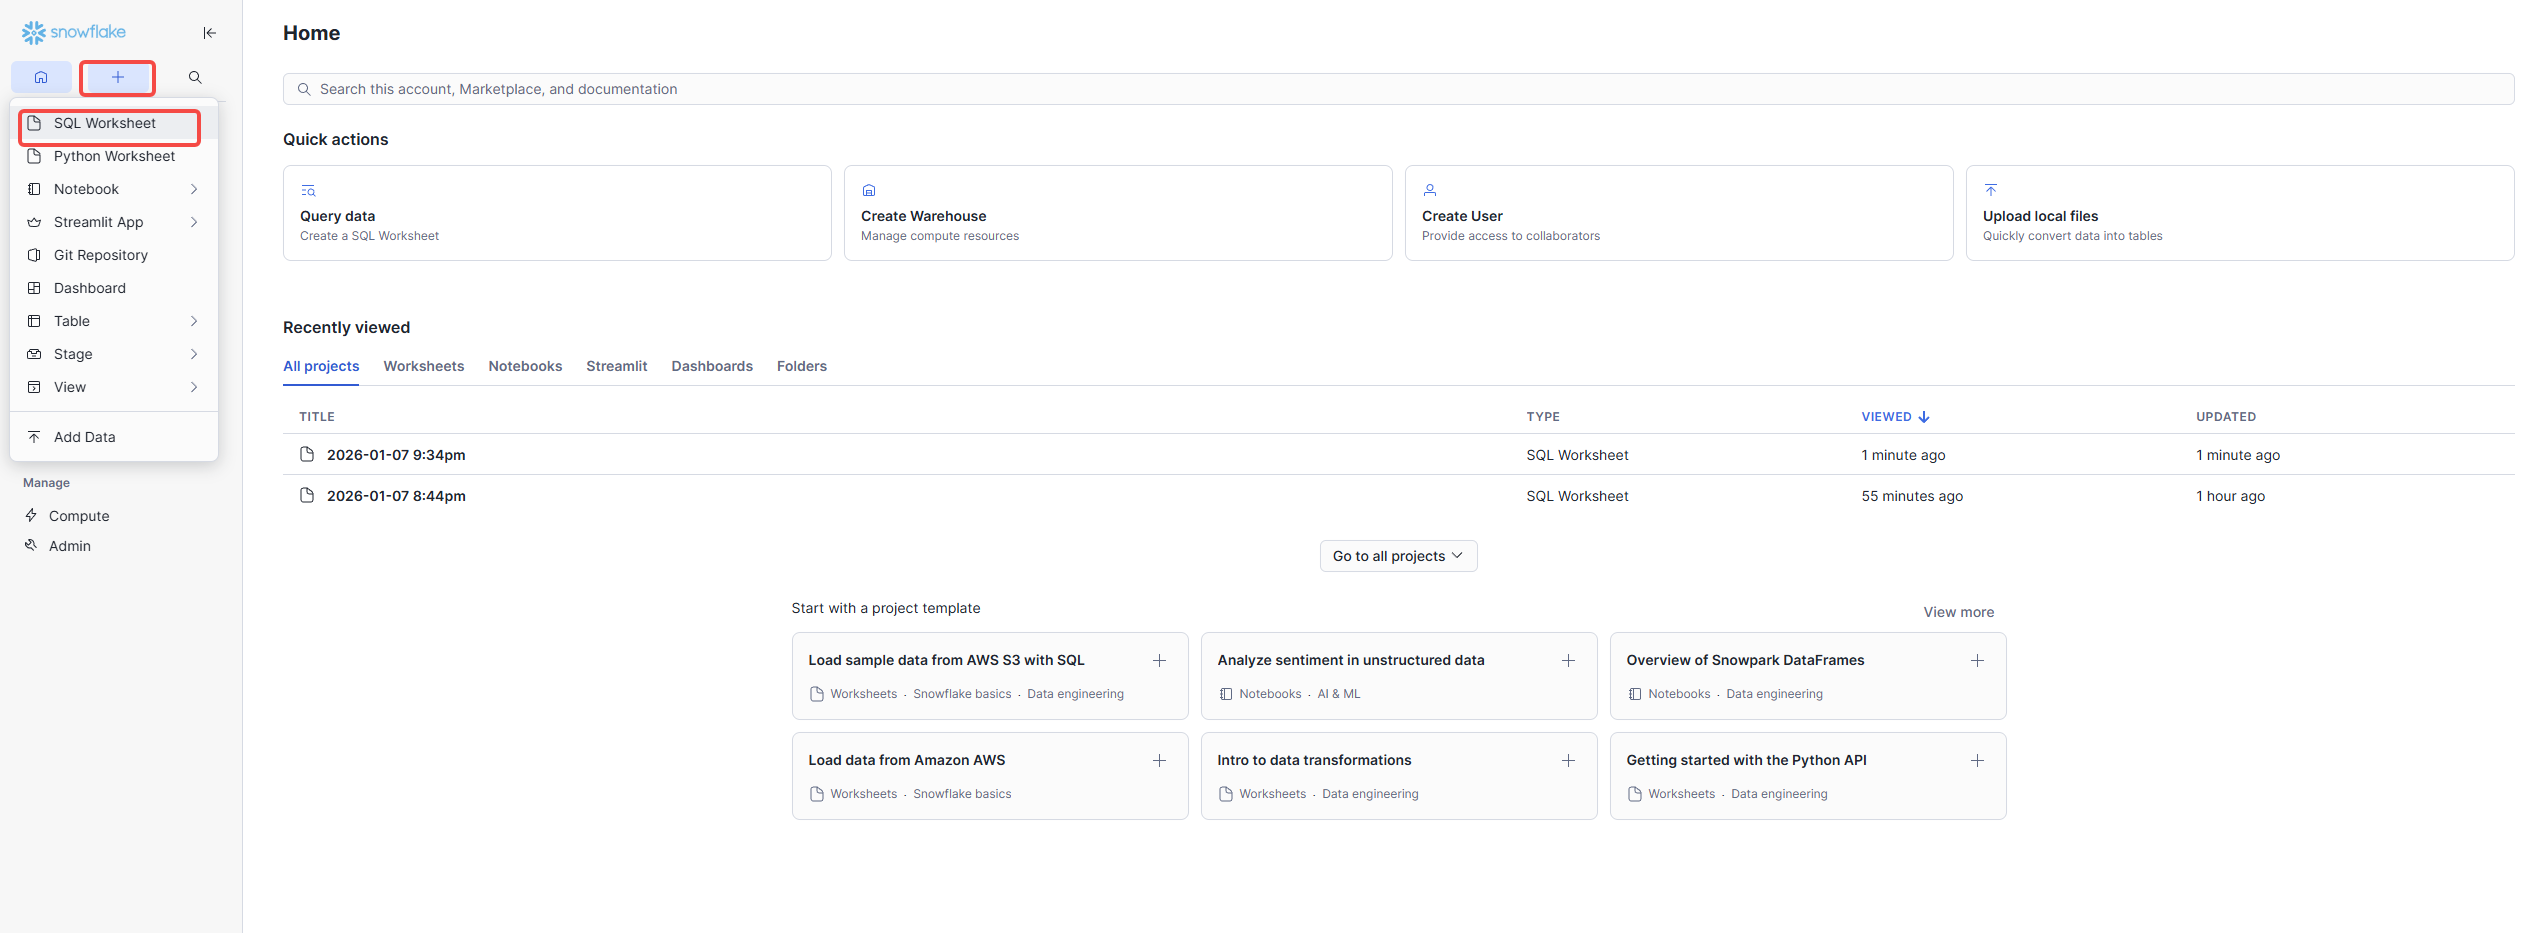Click the Create User quick action card
The height and width of the screenshot is (933, 2544).
[x=1679, y=213]
